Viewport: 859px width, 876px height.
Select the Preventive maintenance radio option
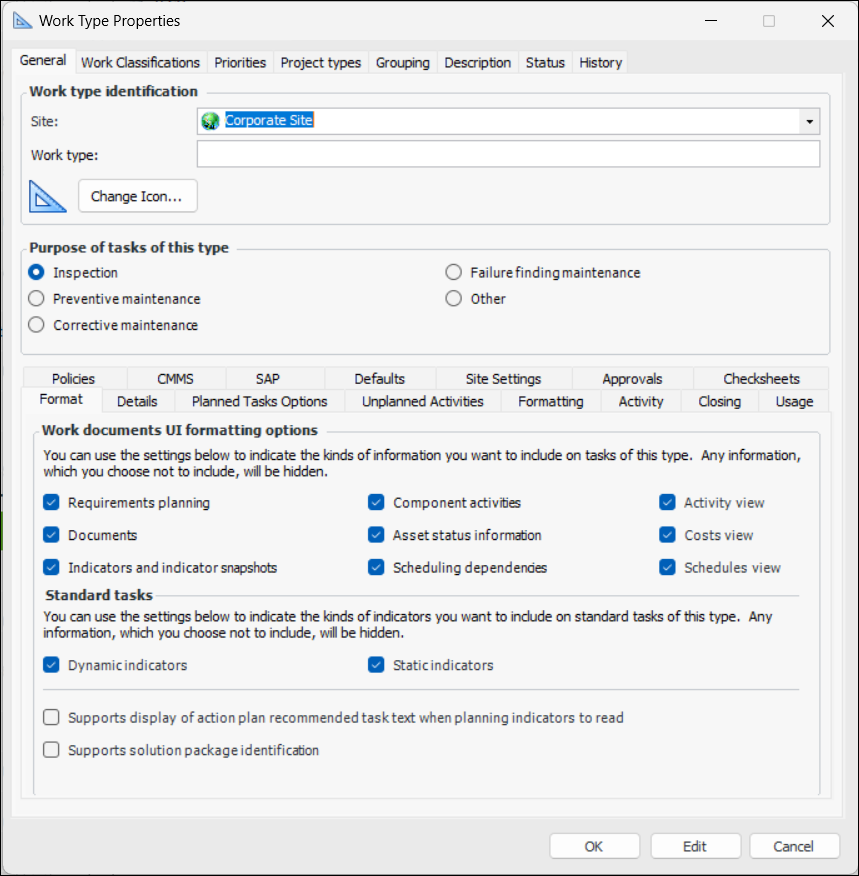click(37, 299)
